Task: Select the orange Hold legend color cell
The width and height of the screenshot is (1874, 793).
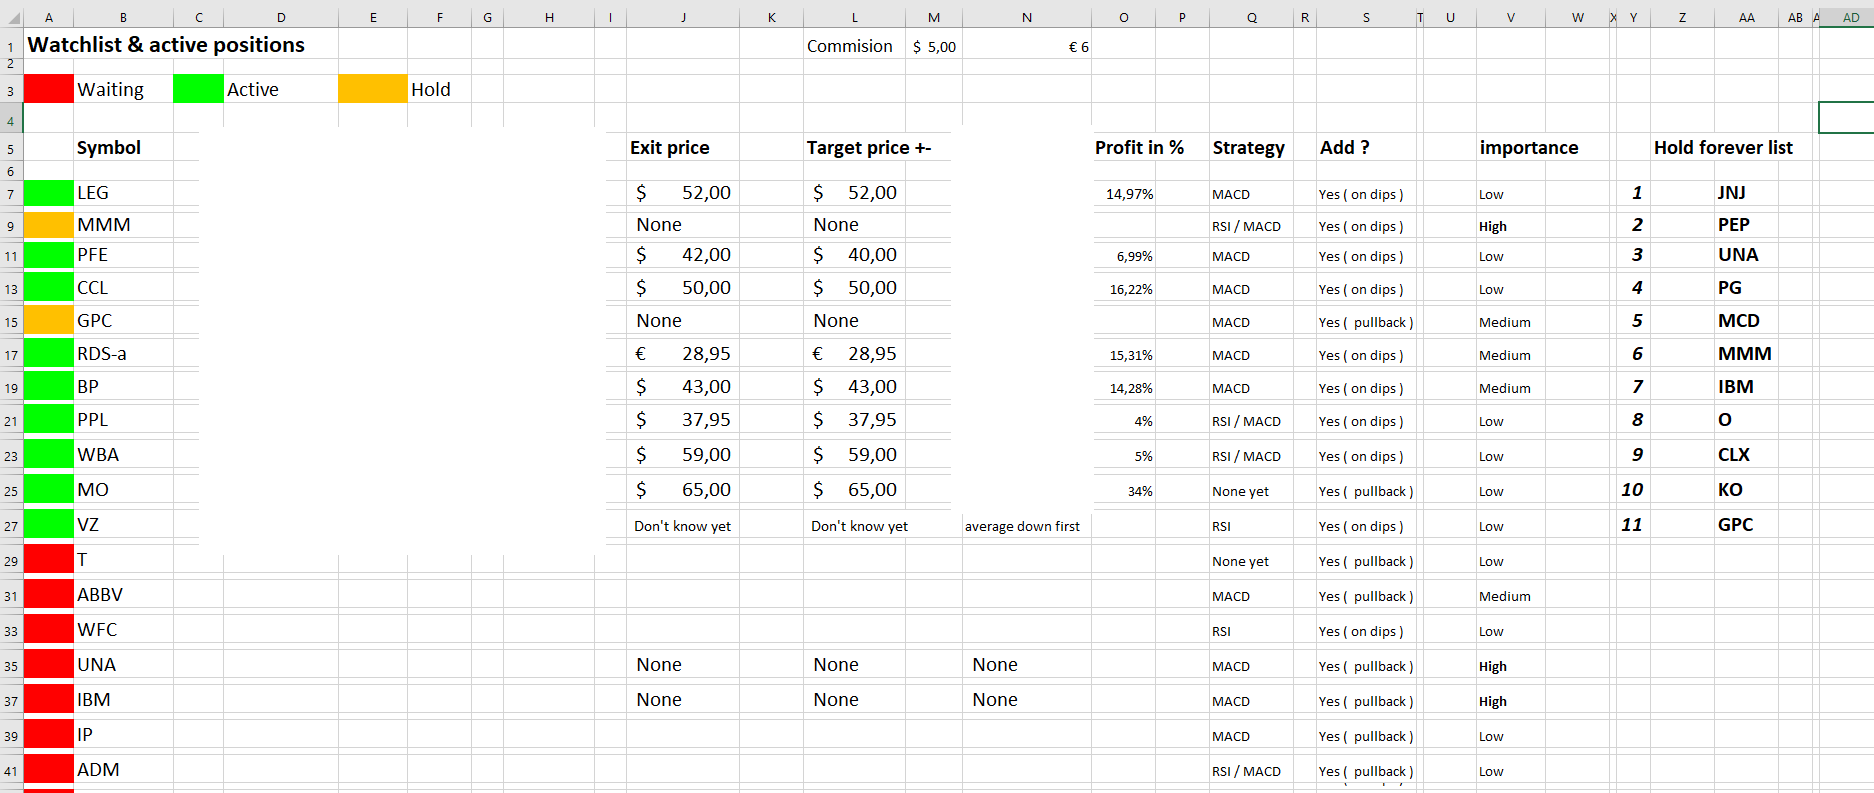Action: [373, 89]
